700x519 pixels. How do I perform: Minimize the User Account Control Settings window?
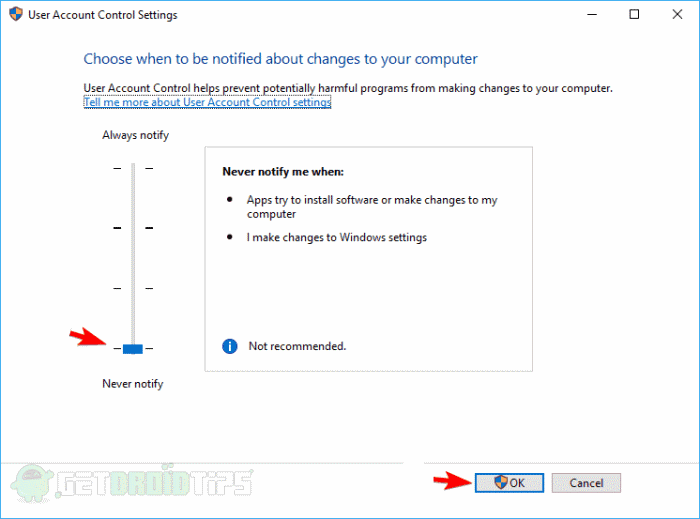(587, 15)
